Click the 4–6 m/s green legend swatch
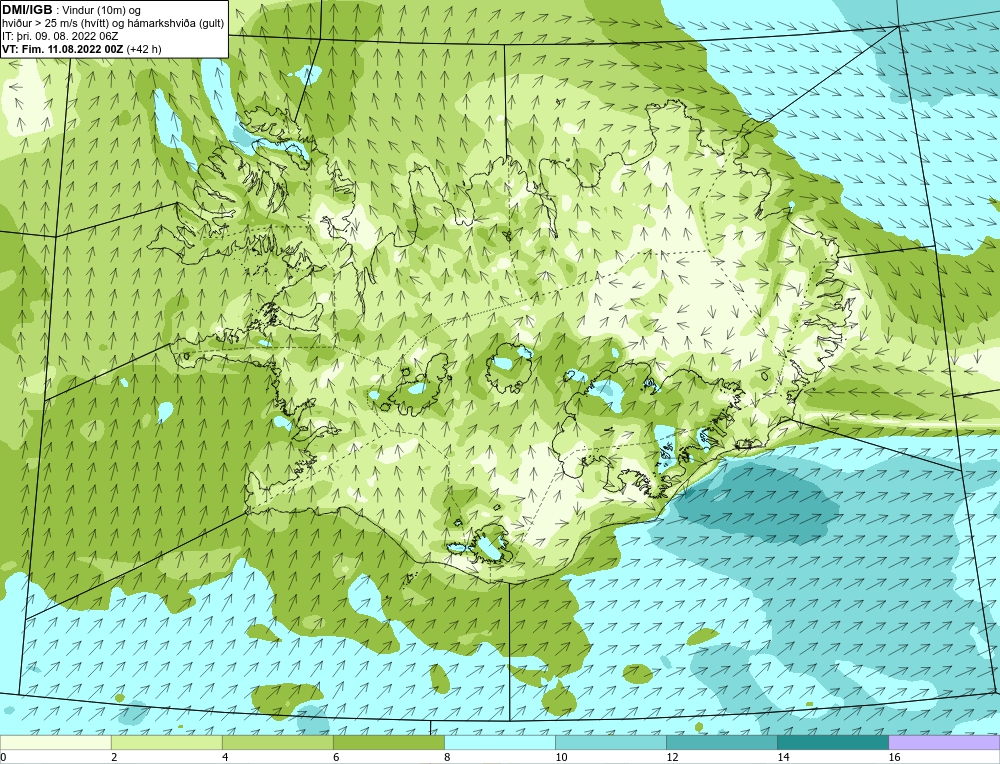Viewport: 1000px width, 764px height. (x=277, y=743)
